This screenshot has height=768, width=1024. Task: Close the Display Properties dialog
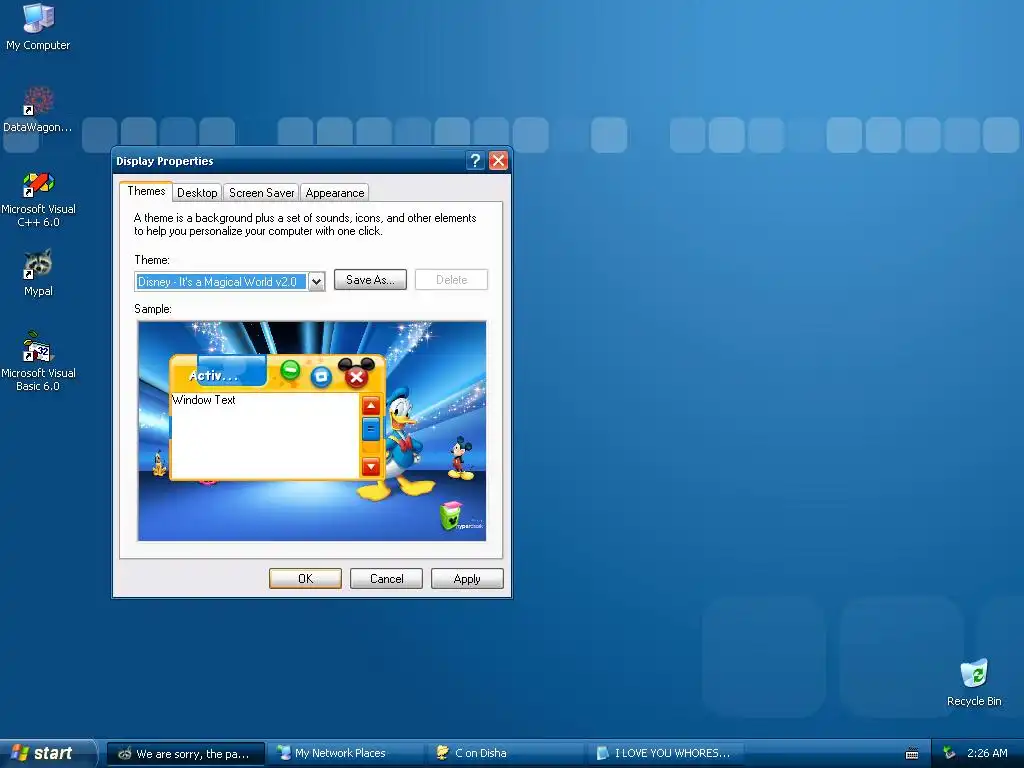pos(498,161)
